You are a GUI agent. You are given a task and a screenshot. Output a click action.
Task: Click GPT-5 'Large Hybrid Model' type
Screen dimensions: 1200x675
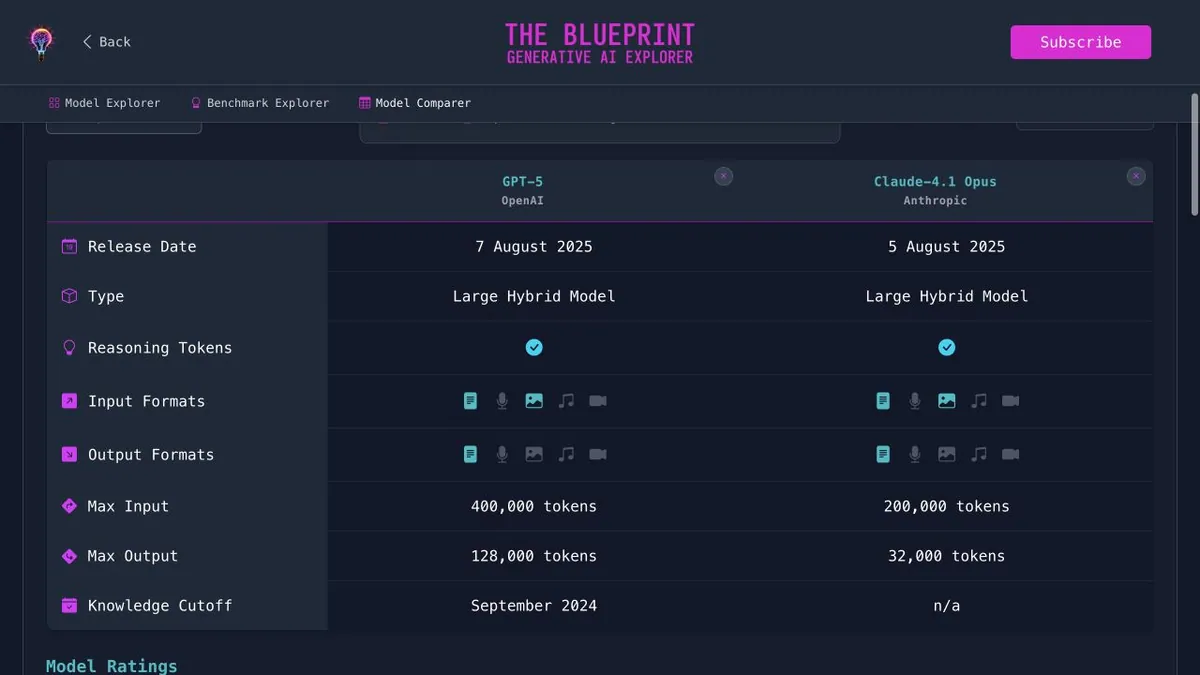pos(534,296)
